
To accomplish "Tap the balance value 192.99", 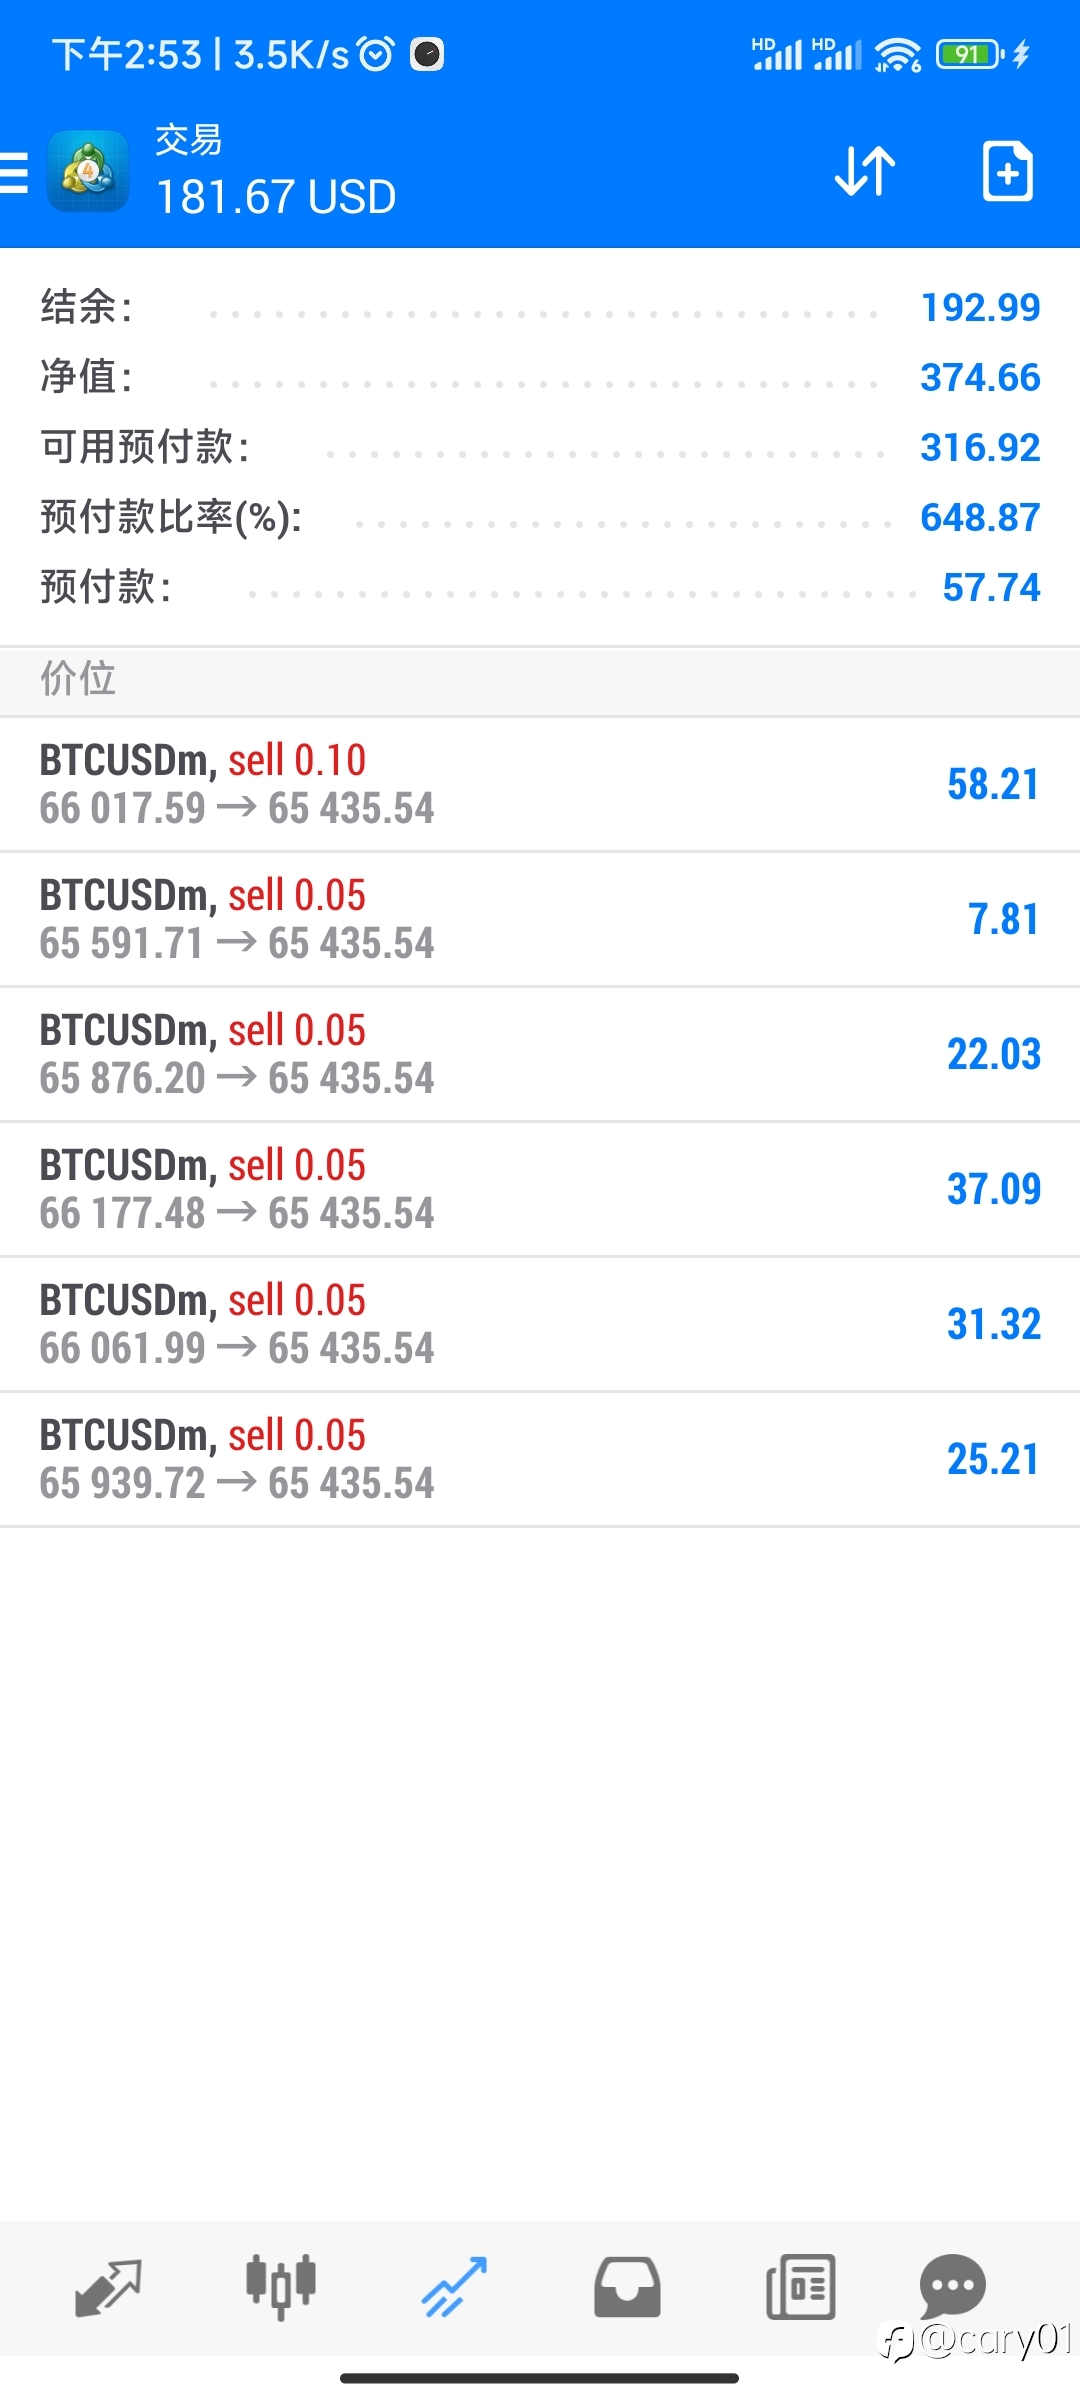I will click(980, 307).
